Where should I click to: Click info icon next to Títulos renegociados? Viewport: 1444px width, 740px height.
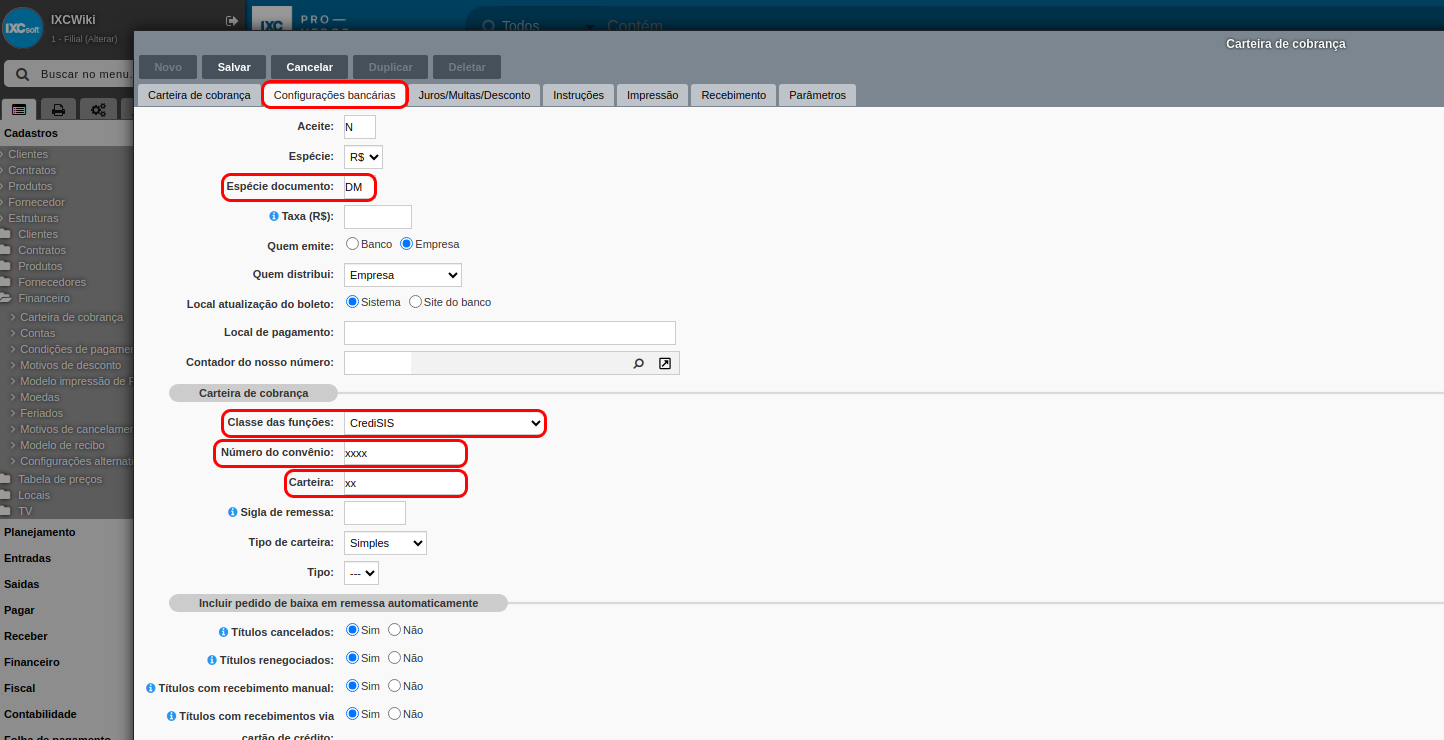[x=212, y=660]
